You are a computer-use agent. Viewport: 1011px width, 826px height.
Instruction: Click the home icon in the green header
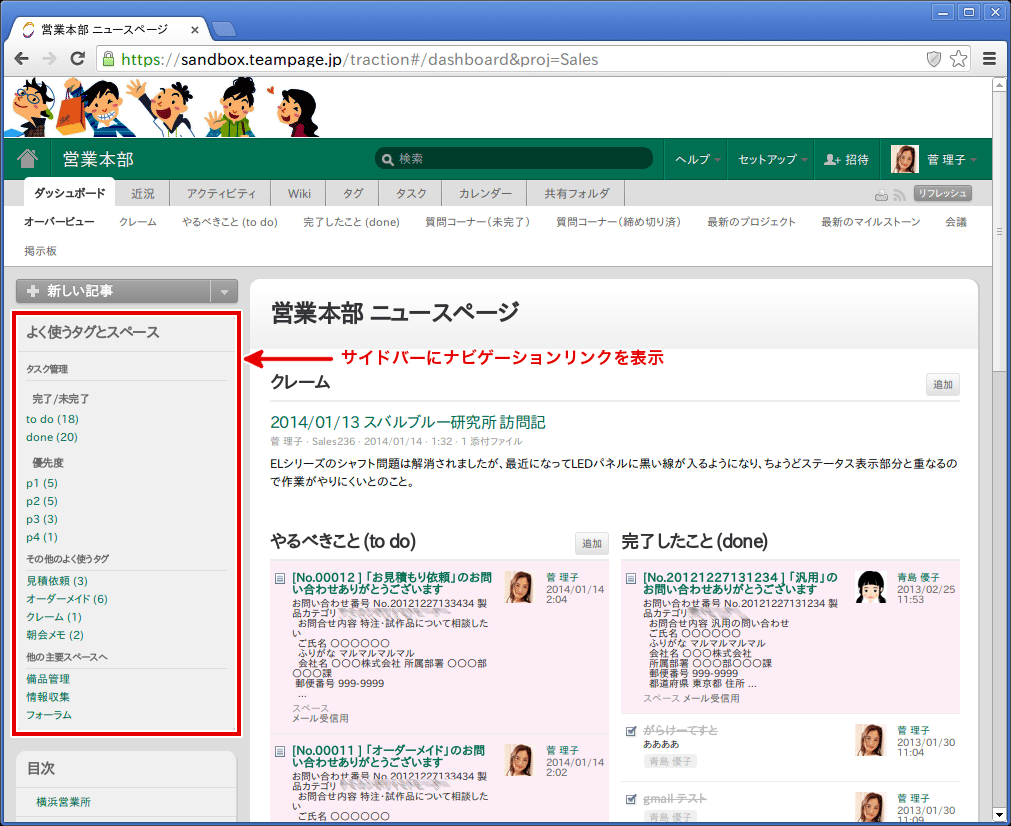coord(27,159)
